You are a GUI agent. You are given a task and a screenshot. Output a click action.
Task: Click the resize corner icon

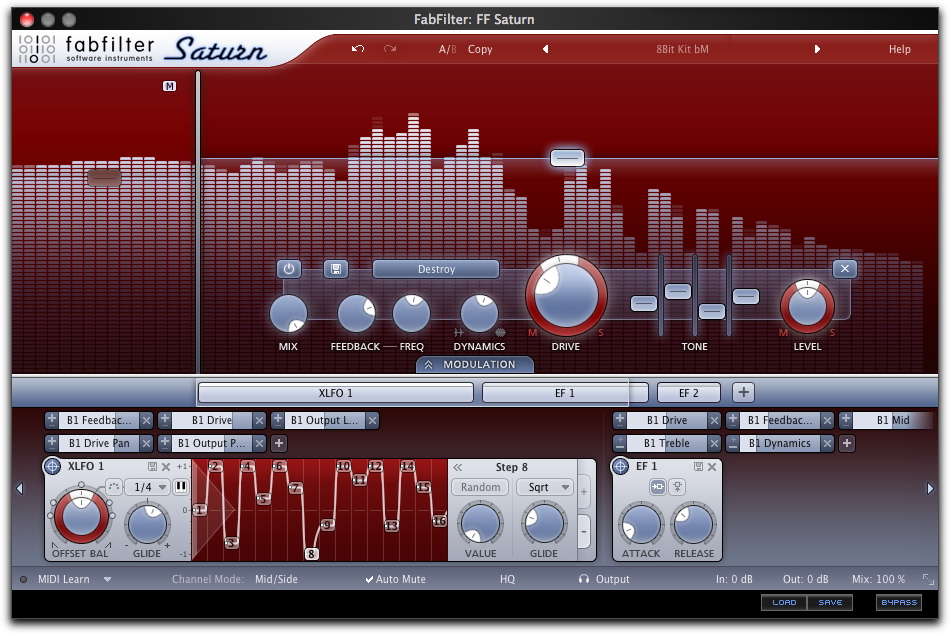[928, 579]
